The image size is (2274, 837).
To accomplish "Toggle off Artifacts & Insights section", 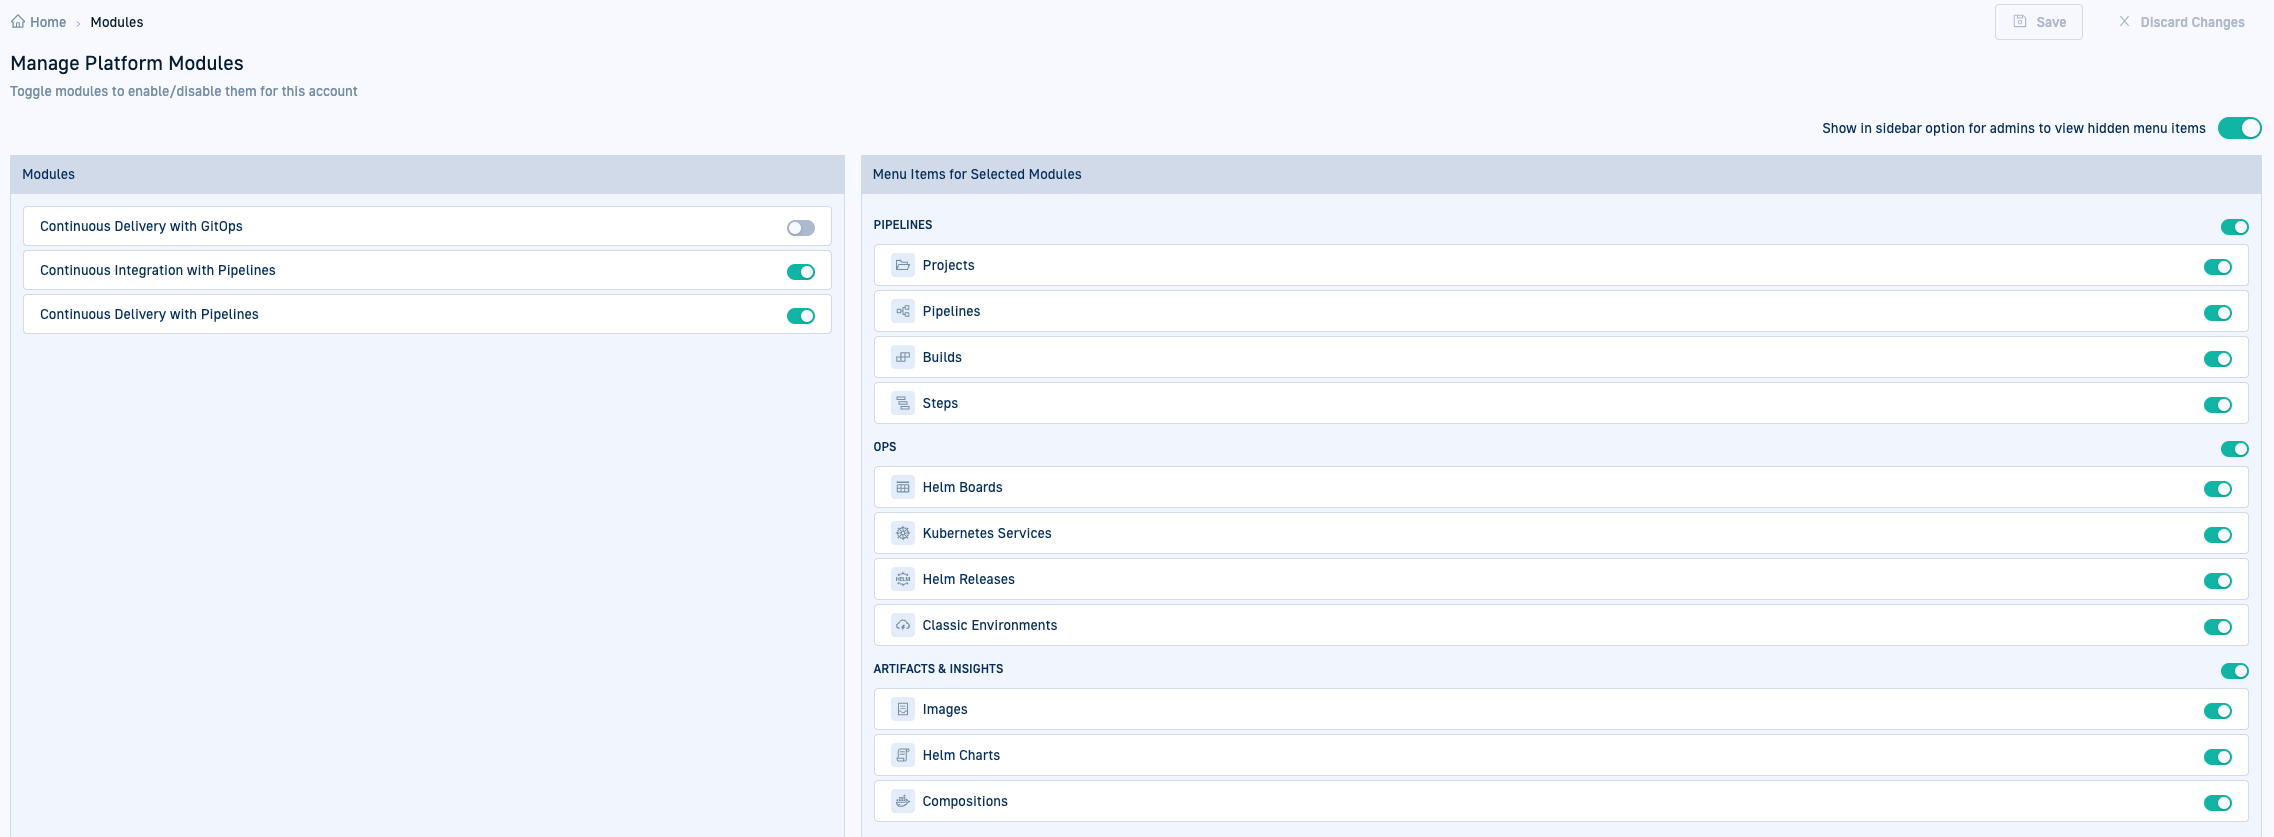I will click(x=2234, y=671).
